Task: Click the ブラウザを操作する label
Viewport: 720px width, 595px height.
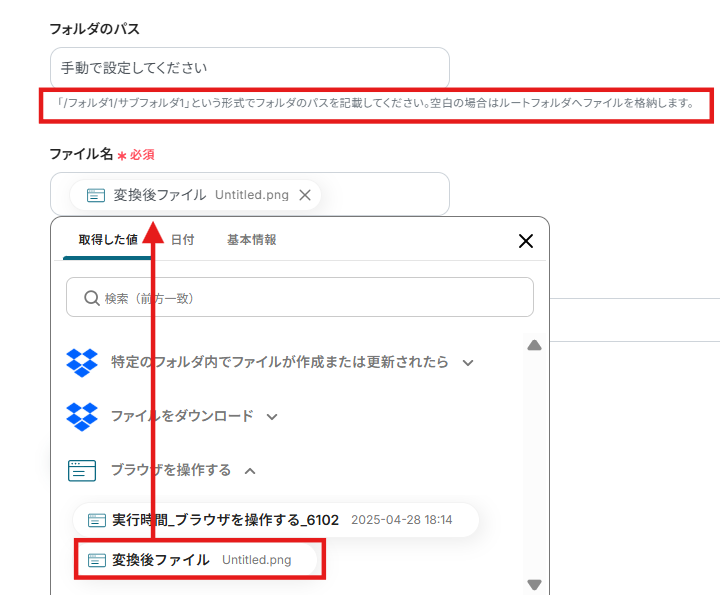Action: point(171,470)
